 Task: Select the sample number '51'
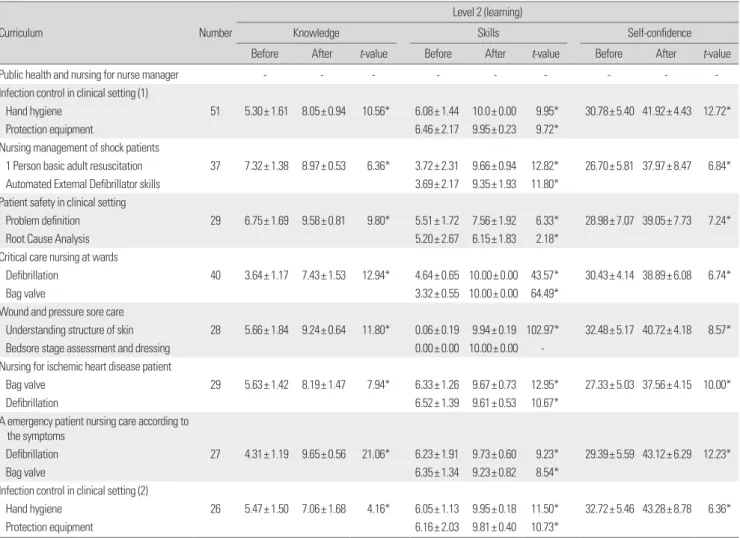[x=215, y=111]
